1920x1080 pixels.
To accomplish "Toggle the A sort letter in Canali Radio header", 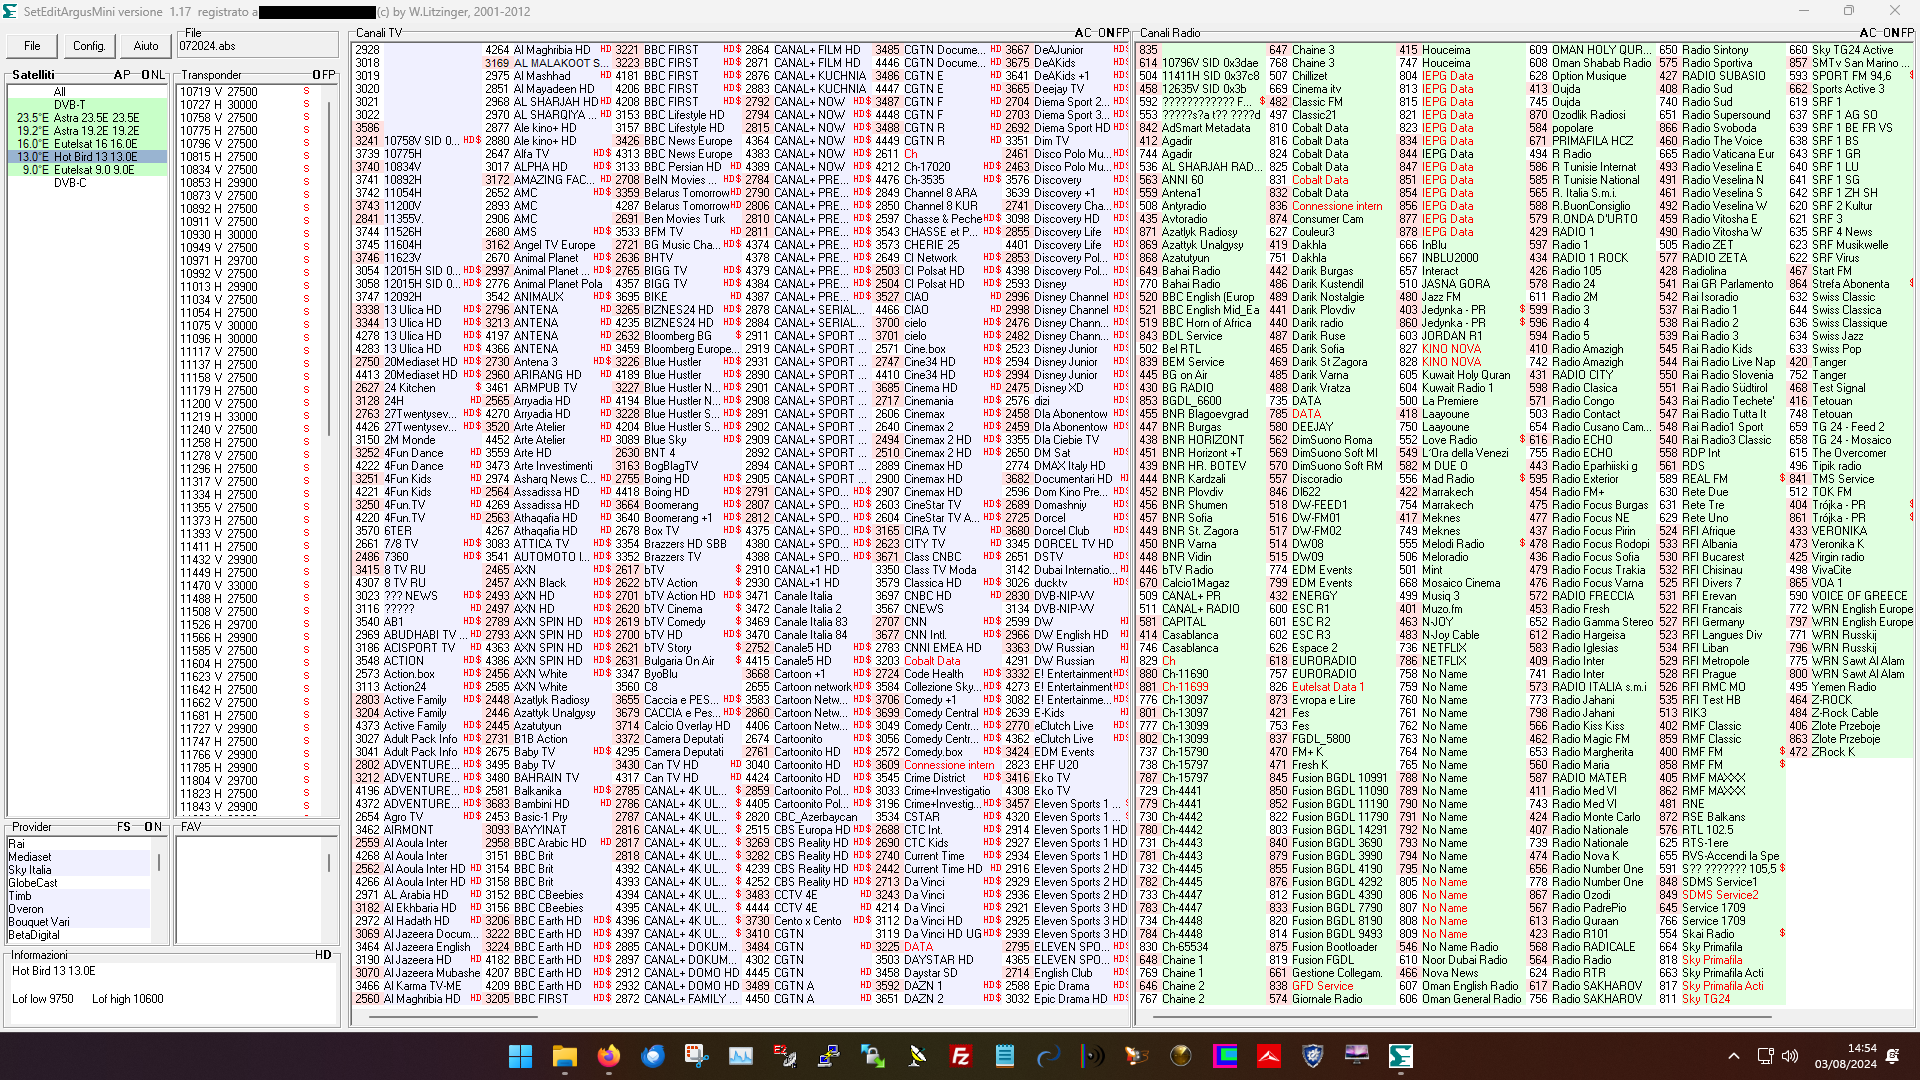I will point(1863,33).
